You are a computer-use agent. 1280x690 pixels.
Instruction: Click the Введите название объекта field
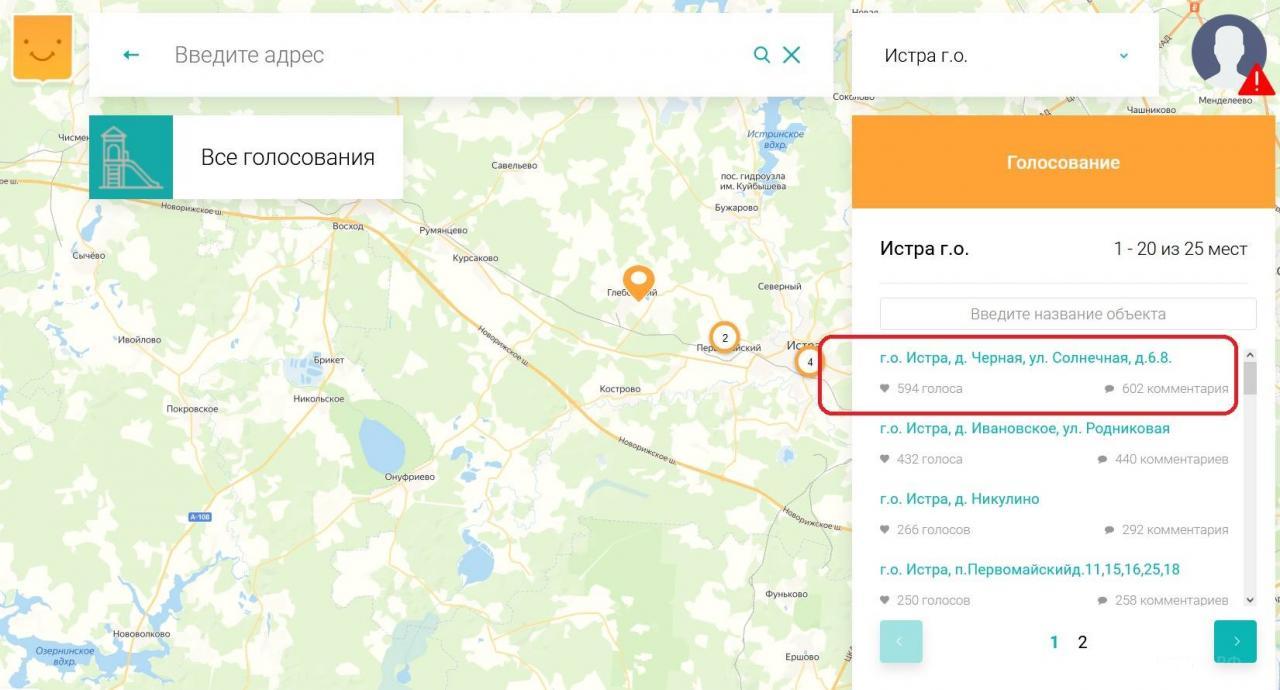[x=1068, y=314]
